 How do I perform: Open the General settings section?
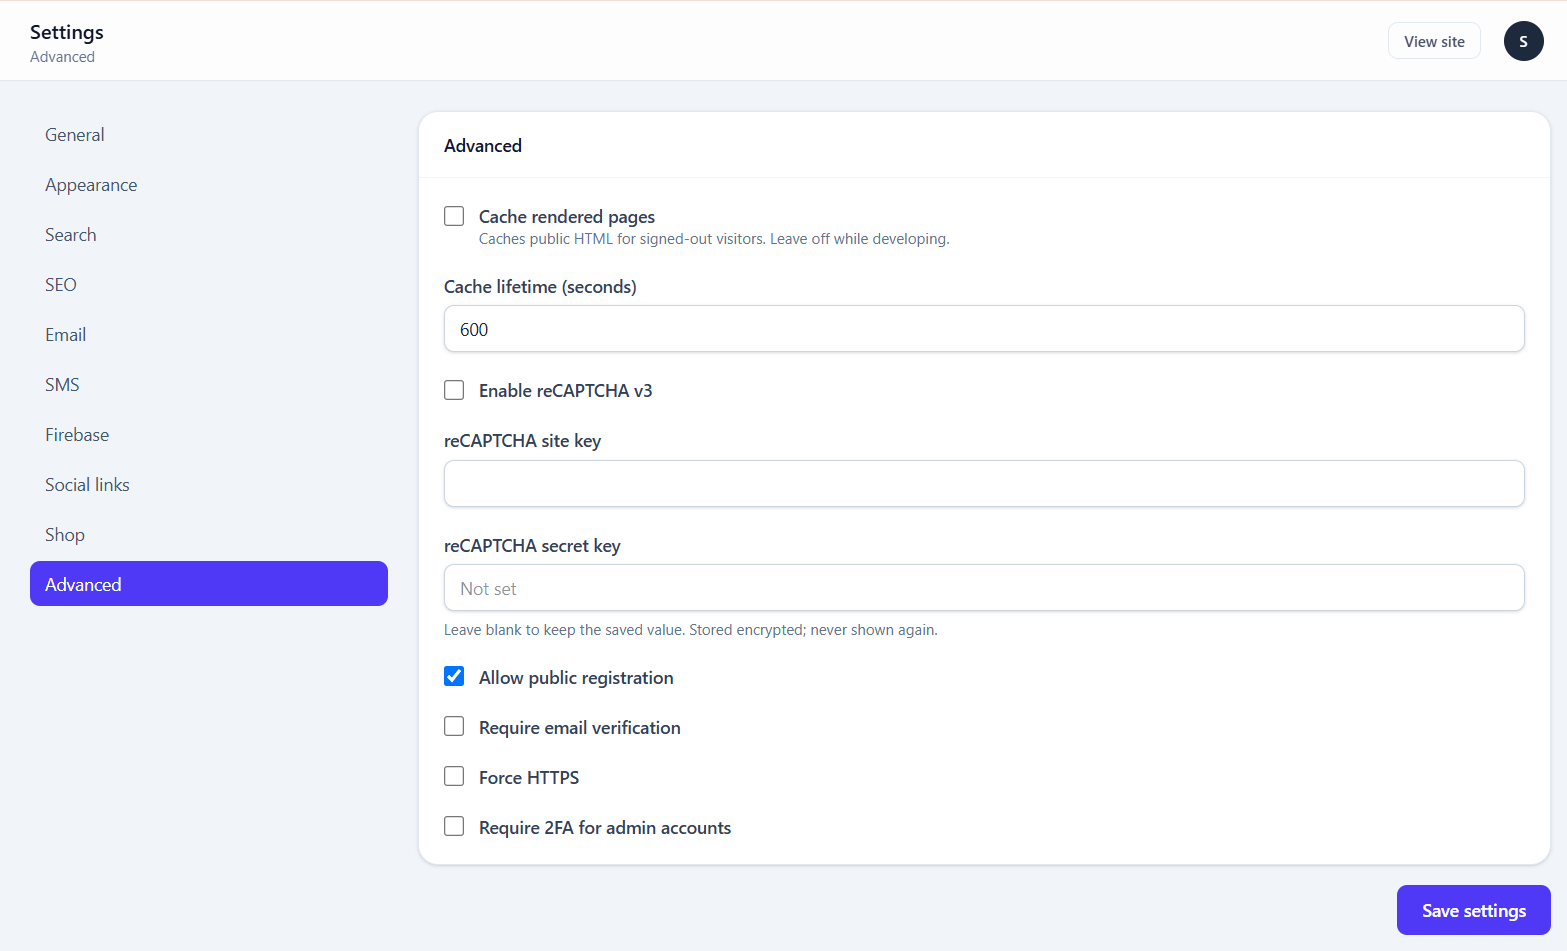click(x=209, y=134)
